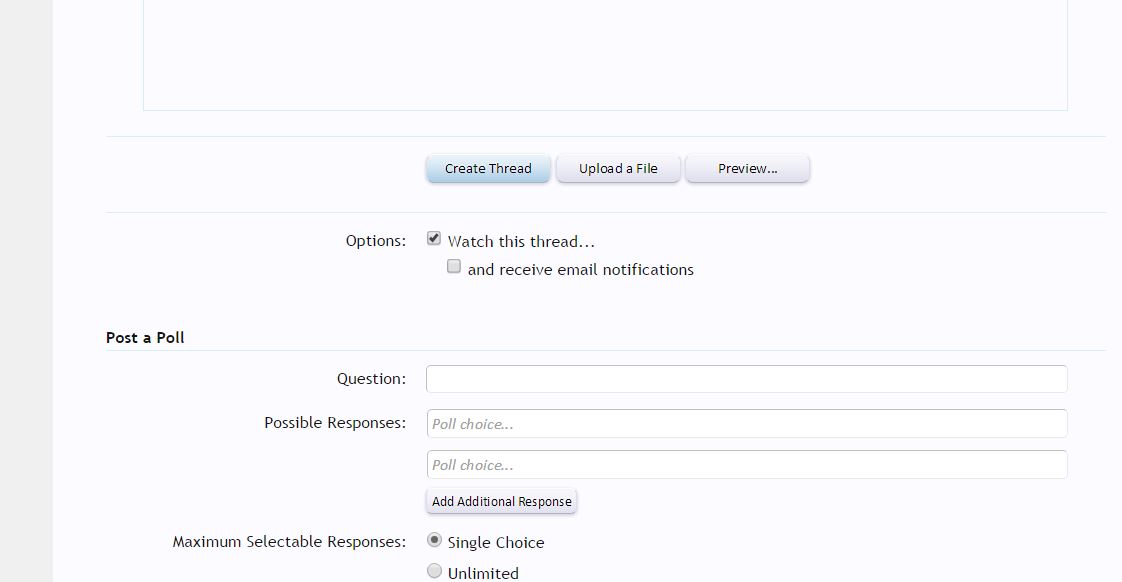Click the 'Post a Poll' section heading
This screenshot has height=582, width=1122.
click(x=145, y=338)
